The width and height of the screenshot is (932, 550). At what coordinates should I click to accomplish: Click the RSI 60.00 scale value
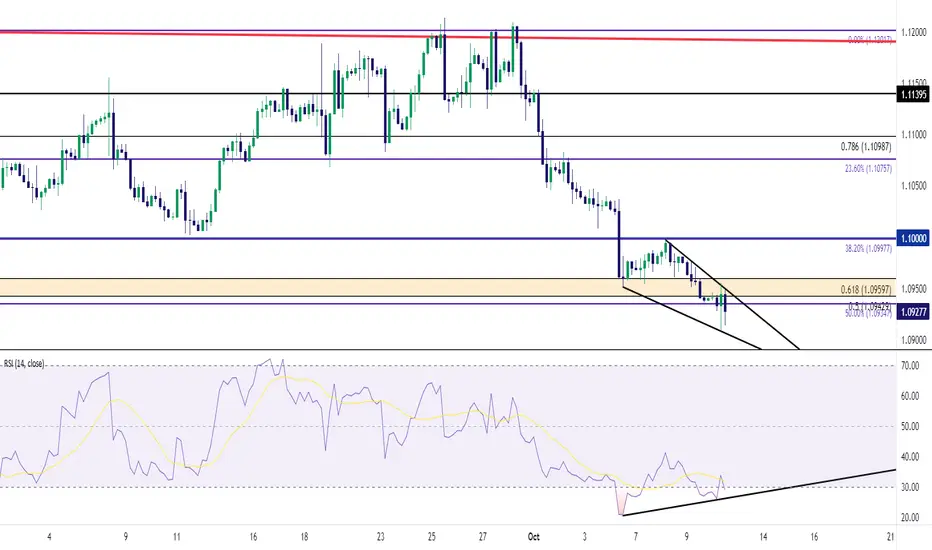pyautogui.click(x=910, y=396)
